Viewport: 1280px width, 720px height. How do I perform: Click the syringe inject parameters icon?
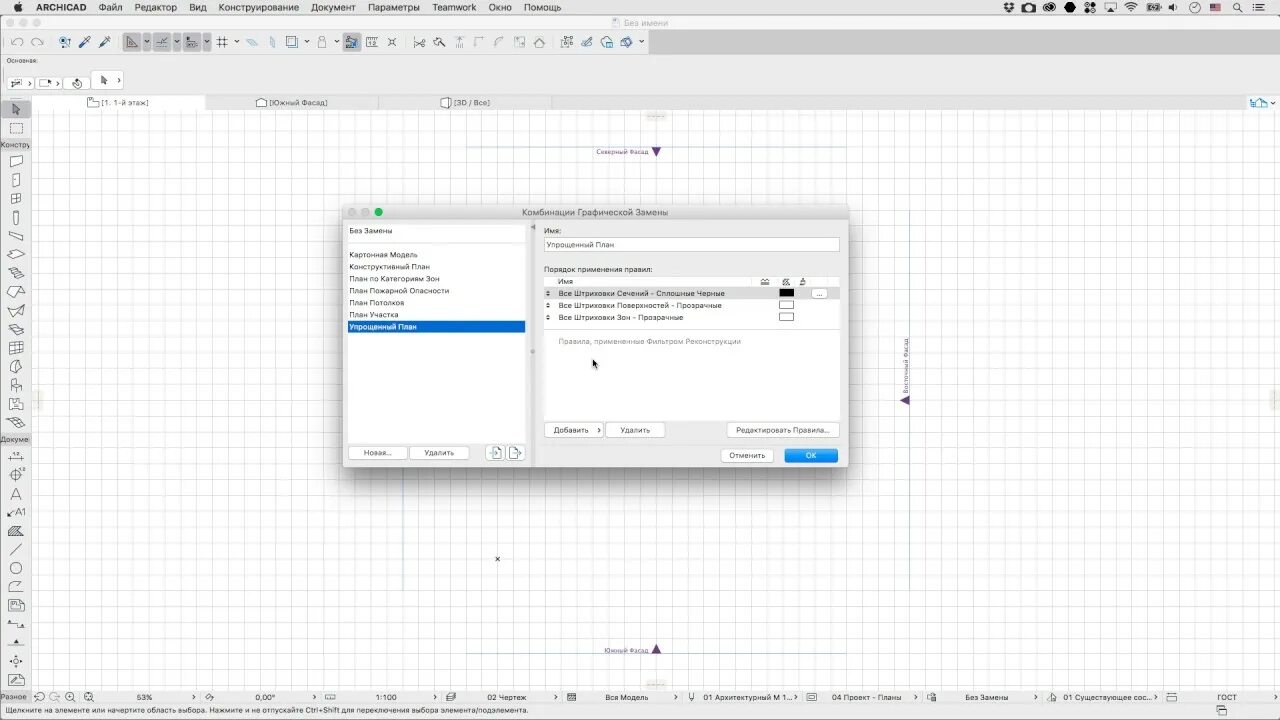click(x=104, y=42)
